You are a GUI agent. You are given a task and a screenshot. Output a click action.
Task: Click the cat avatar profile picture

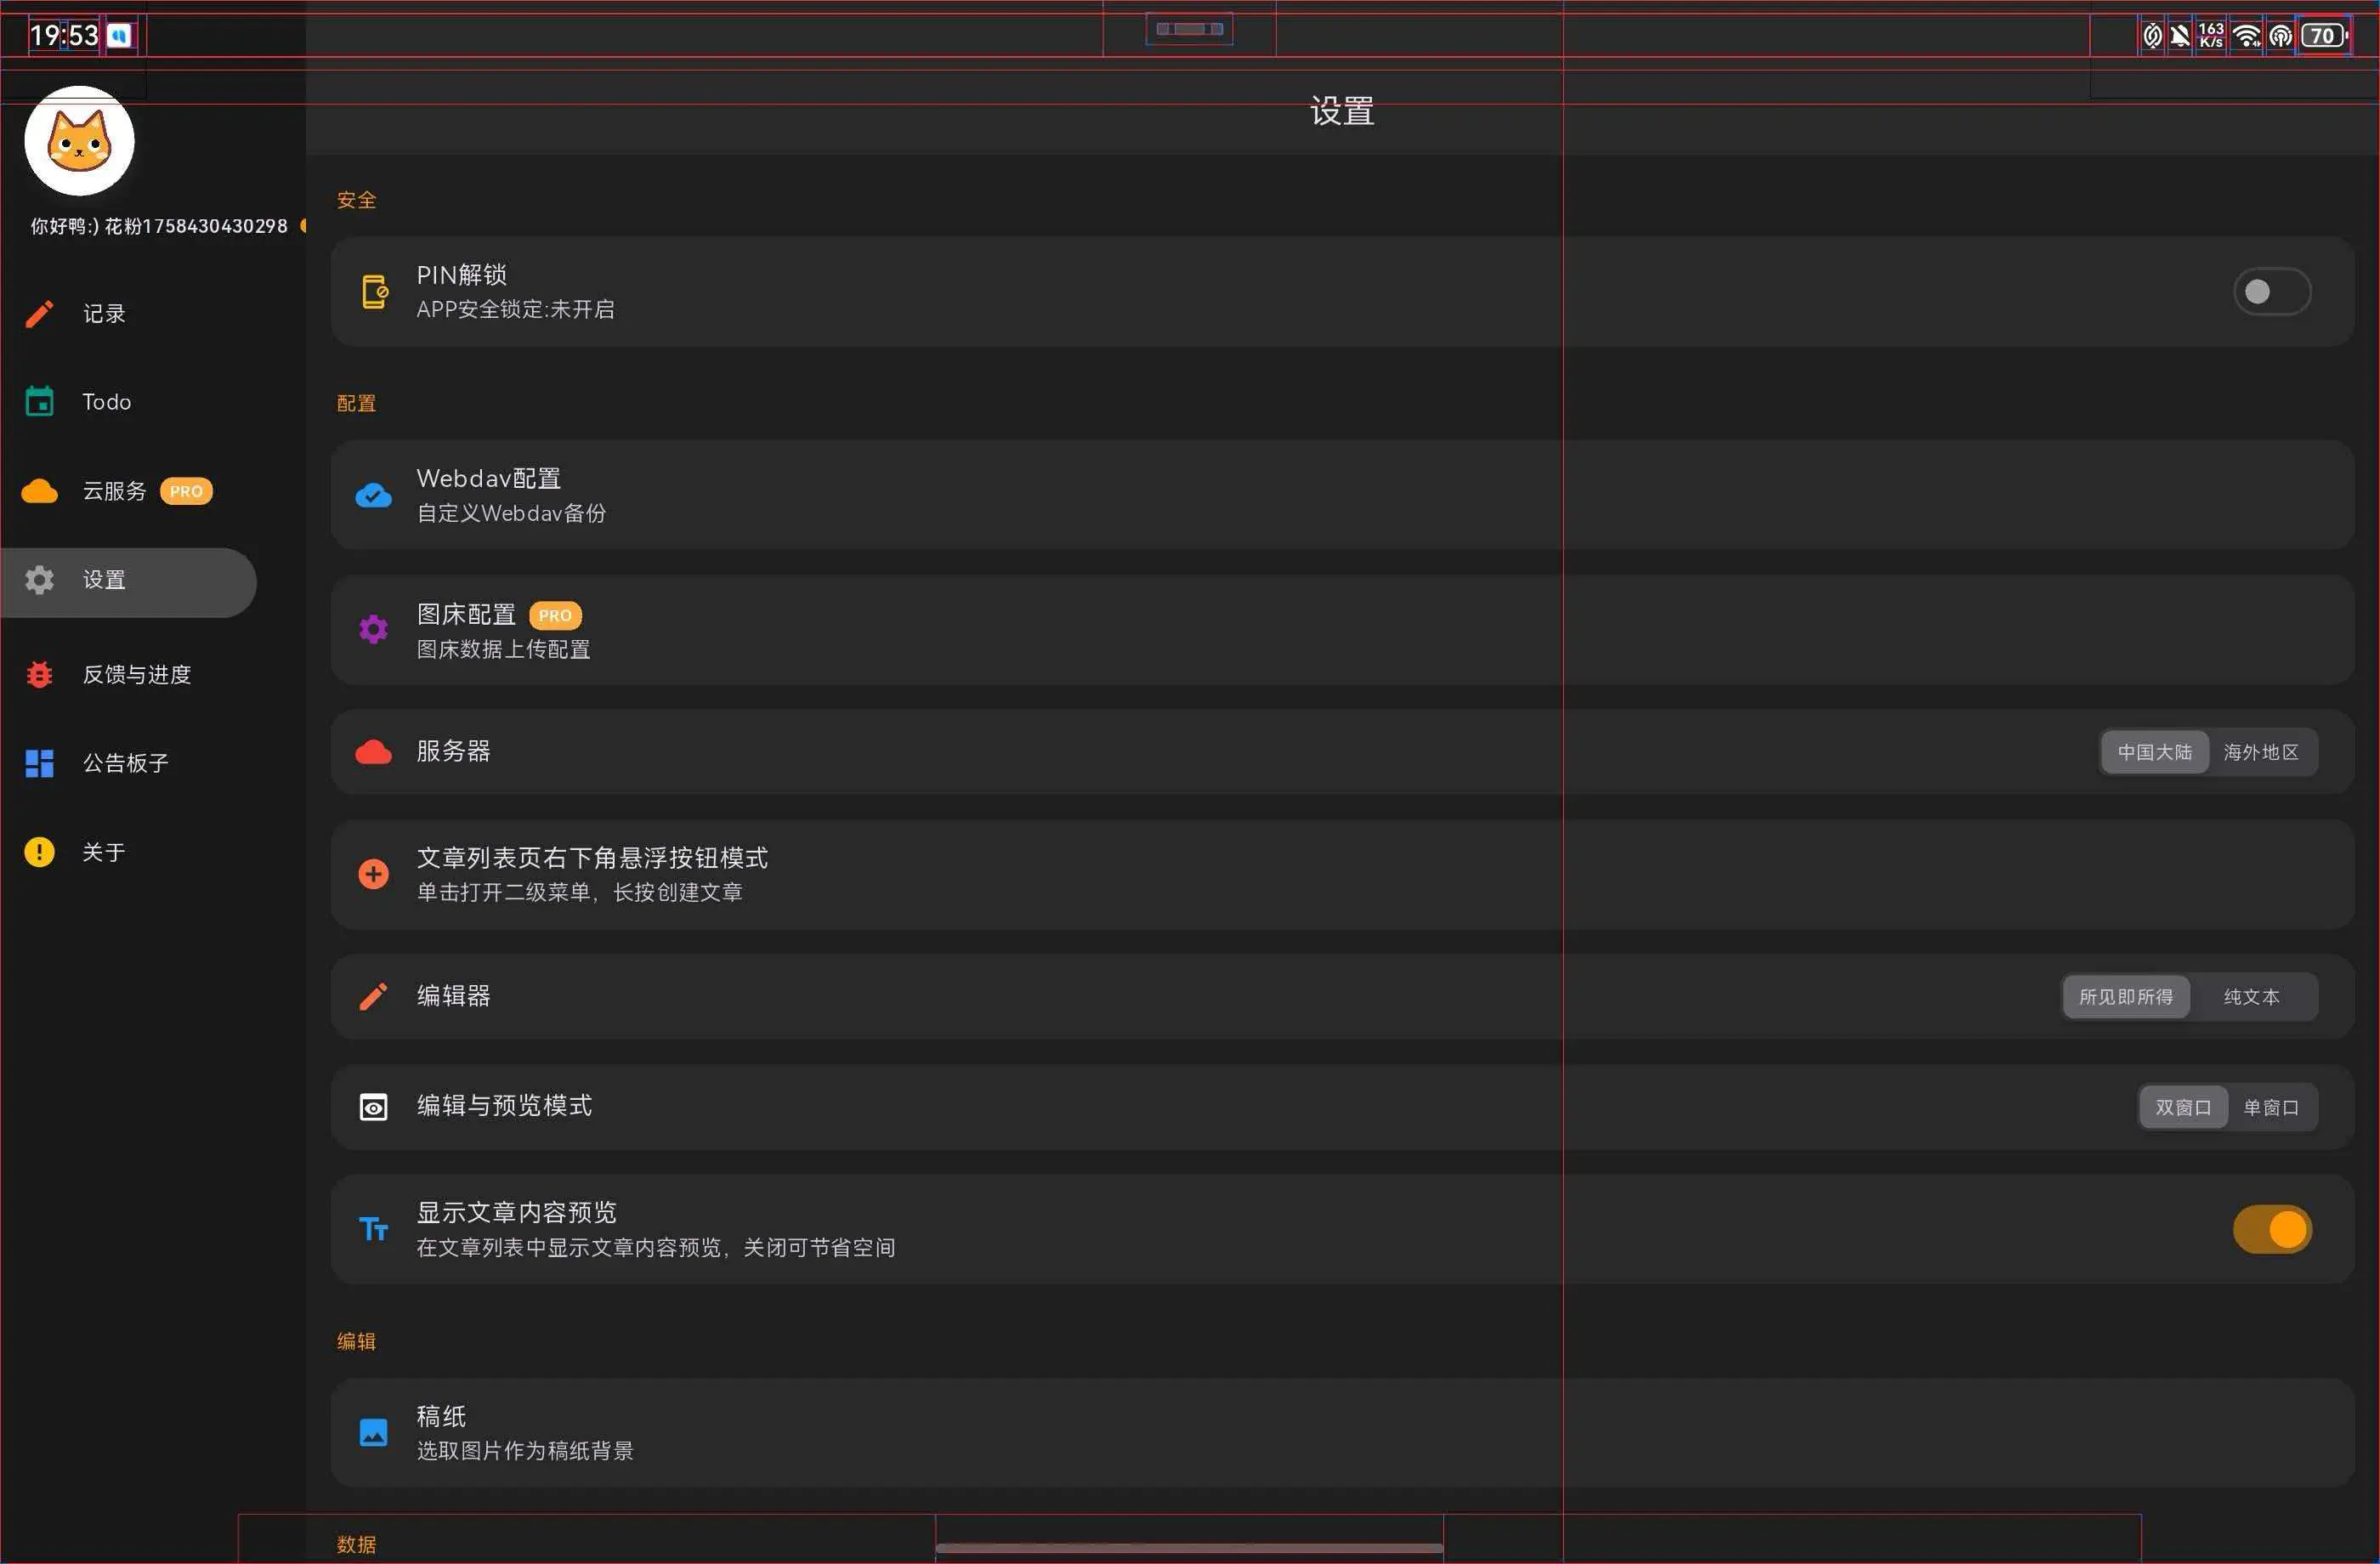[x=79, y=141]
